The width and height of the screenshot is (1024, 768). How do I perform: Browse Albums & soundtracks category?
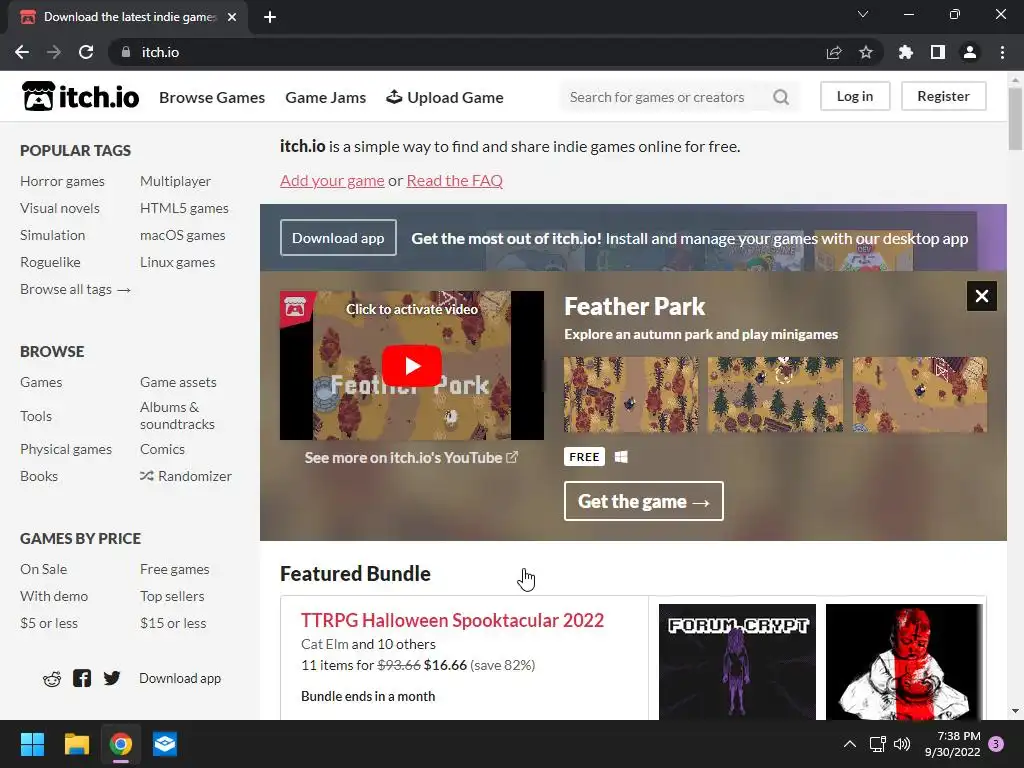click(x=178, y=415)
